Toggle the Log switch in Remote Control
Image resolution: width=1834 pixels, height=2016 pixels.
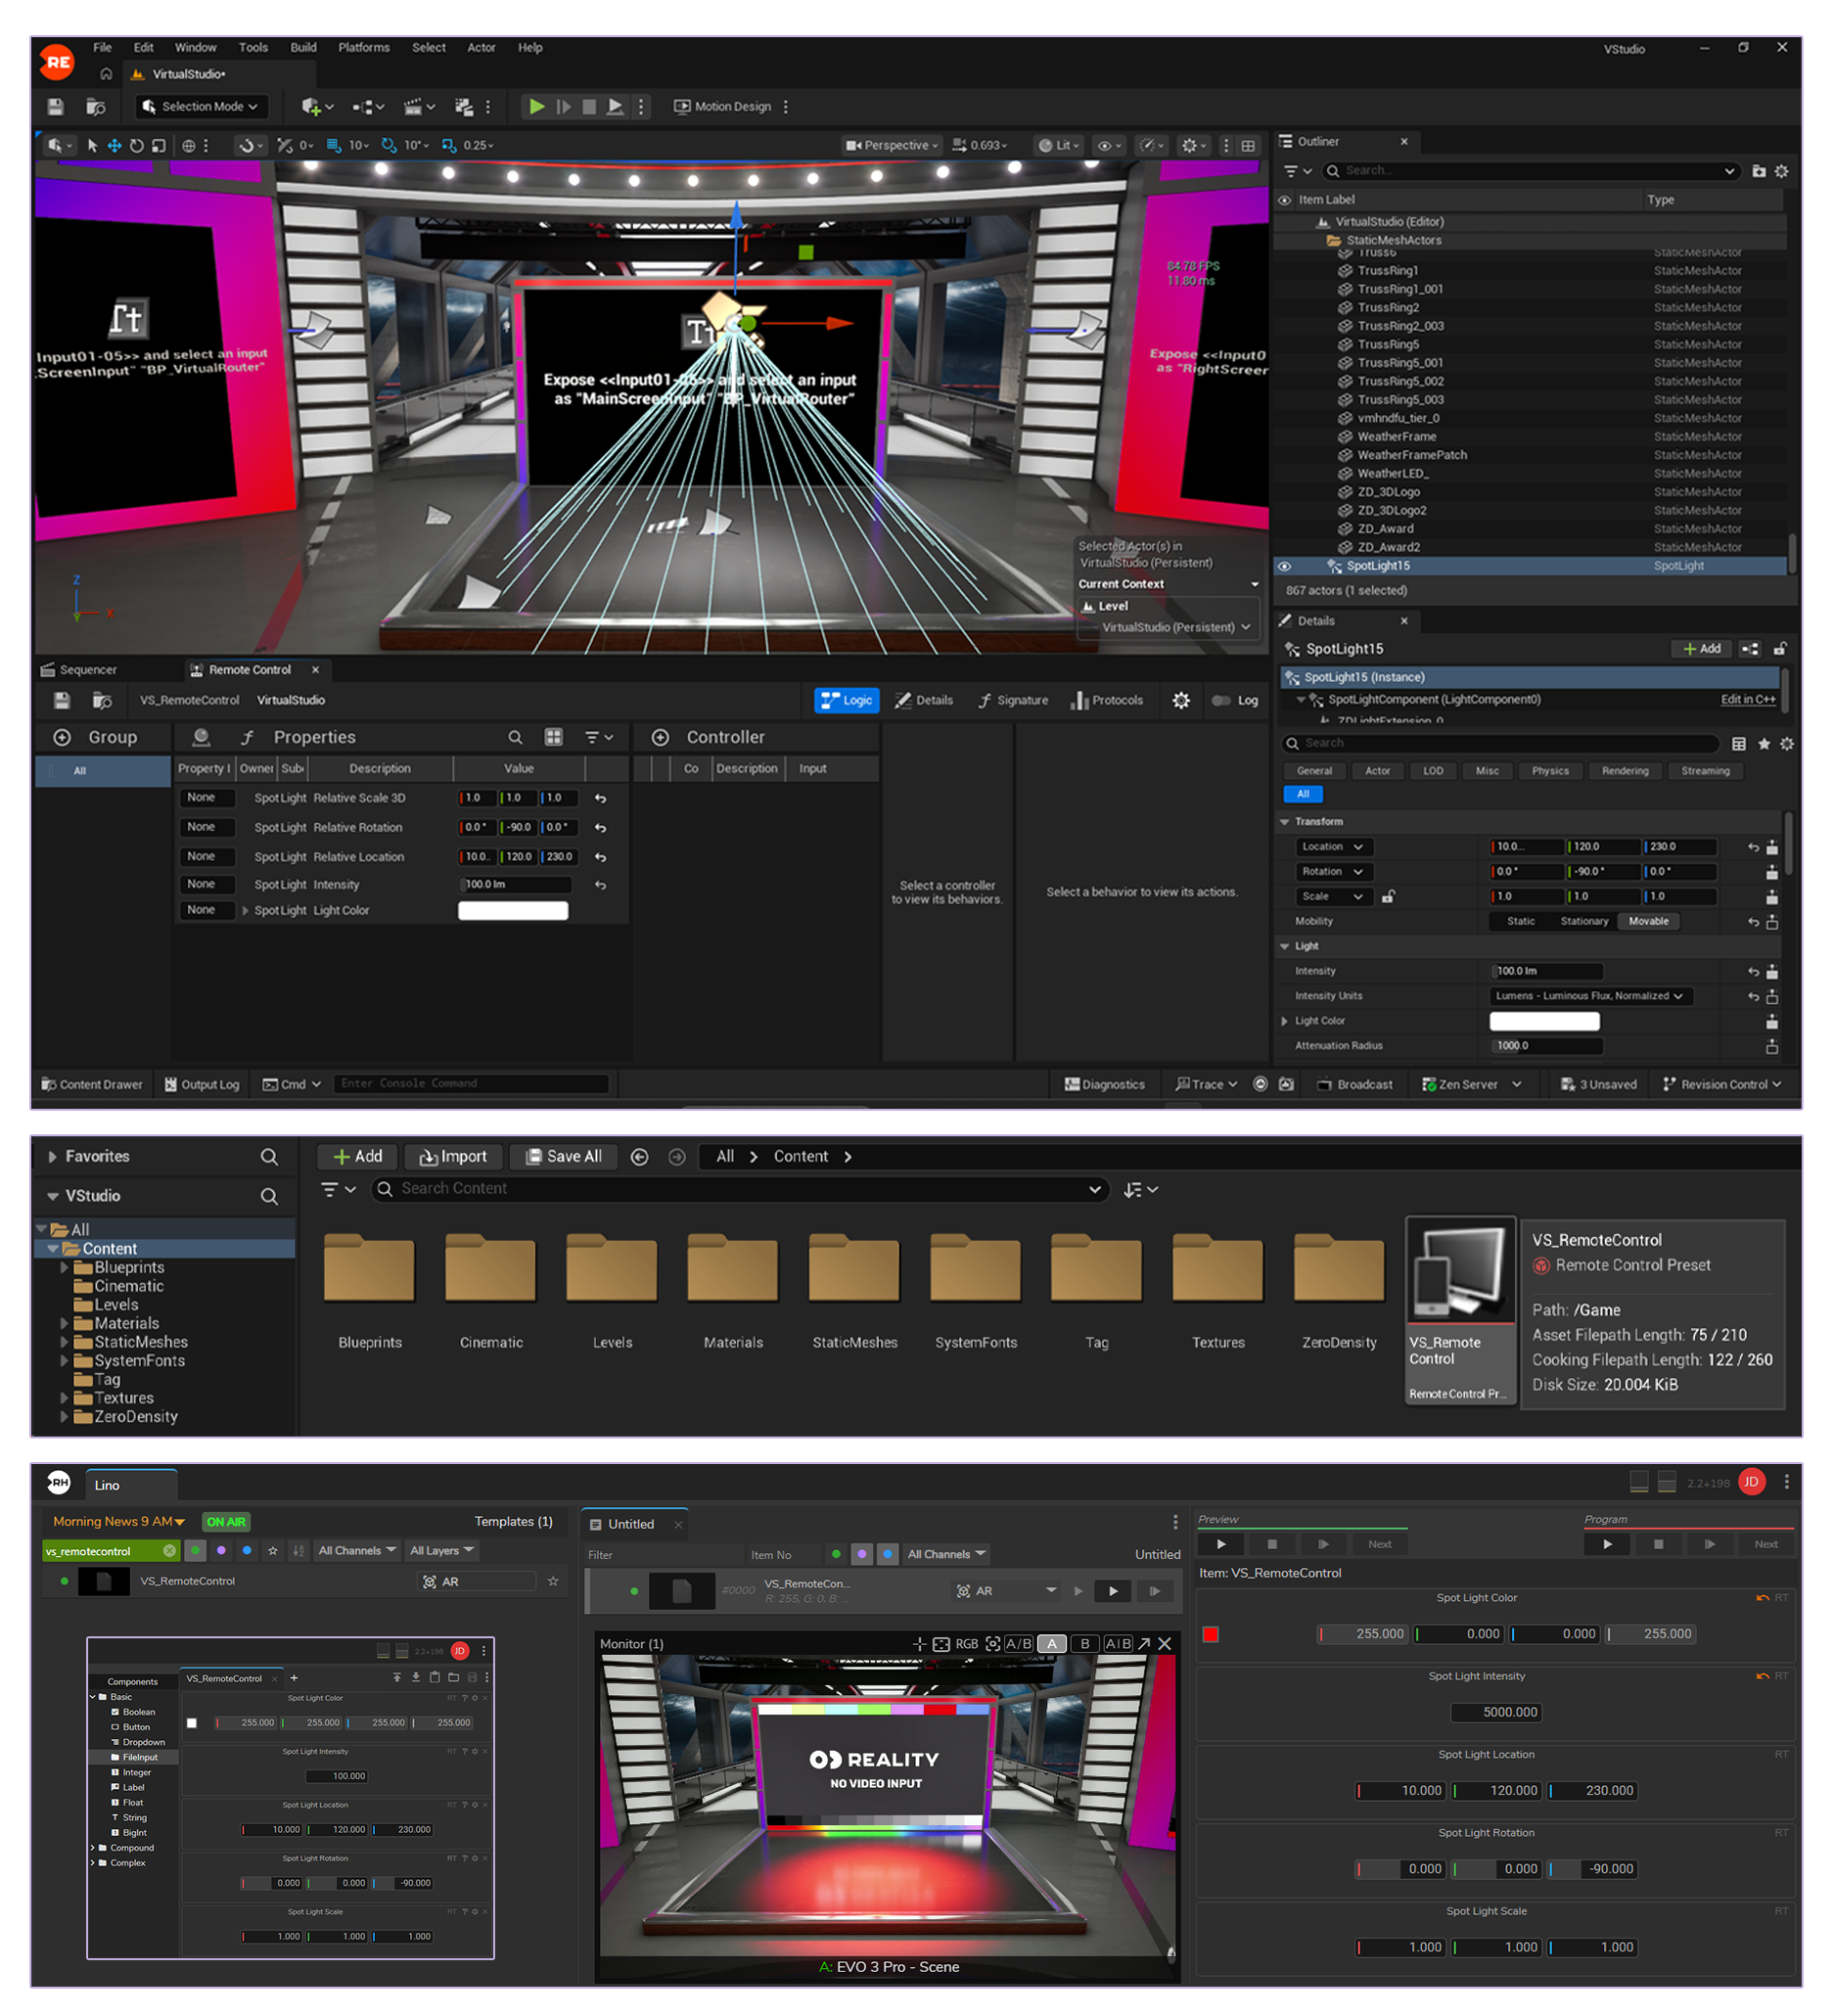click(1221, 700)
